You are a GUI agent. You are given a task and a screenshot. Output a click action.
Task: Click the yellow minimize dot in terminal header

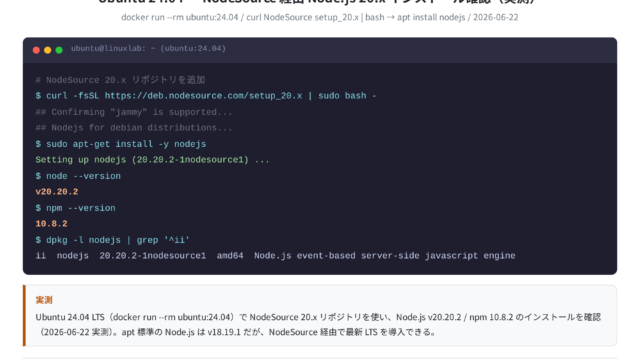pyautogui.click(x=47, y=50)
